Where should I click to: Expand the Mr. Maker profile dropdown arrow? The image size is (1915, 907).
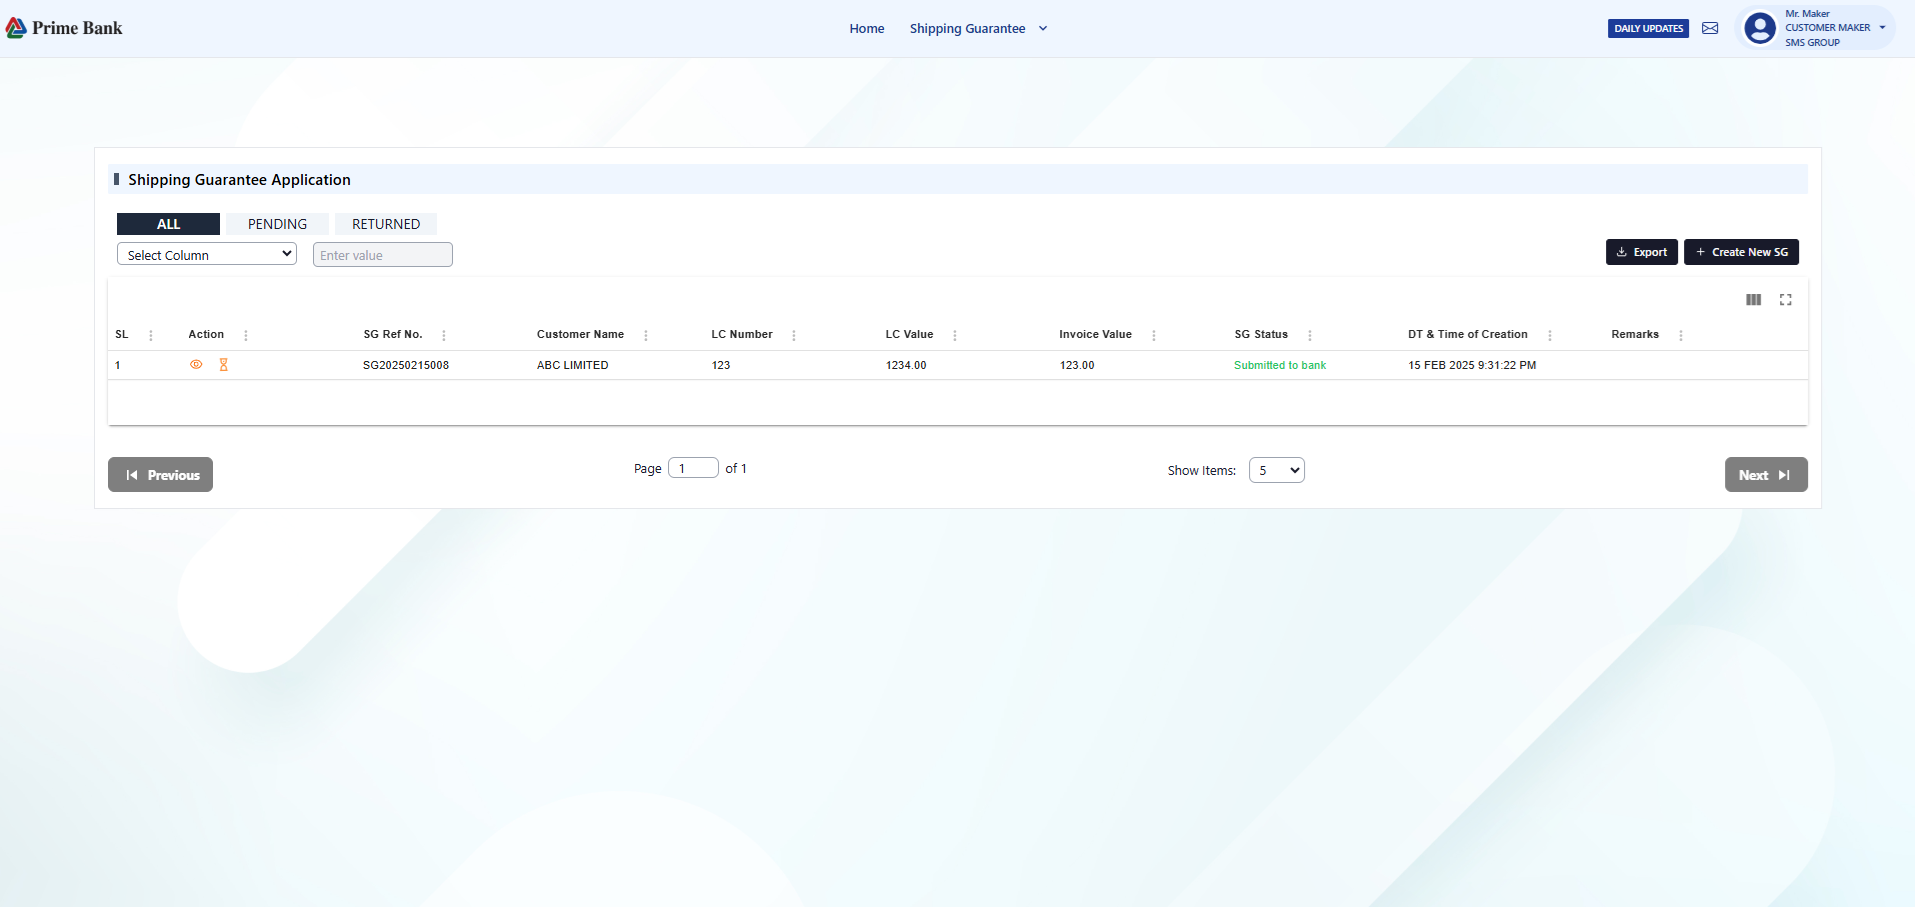(x=1882, y=28)
